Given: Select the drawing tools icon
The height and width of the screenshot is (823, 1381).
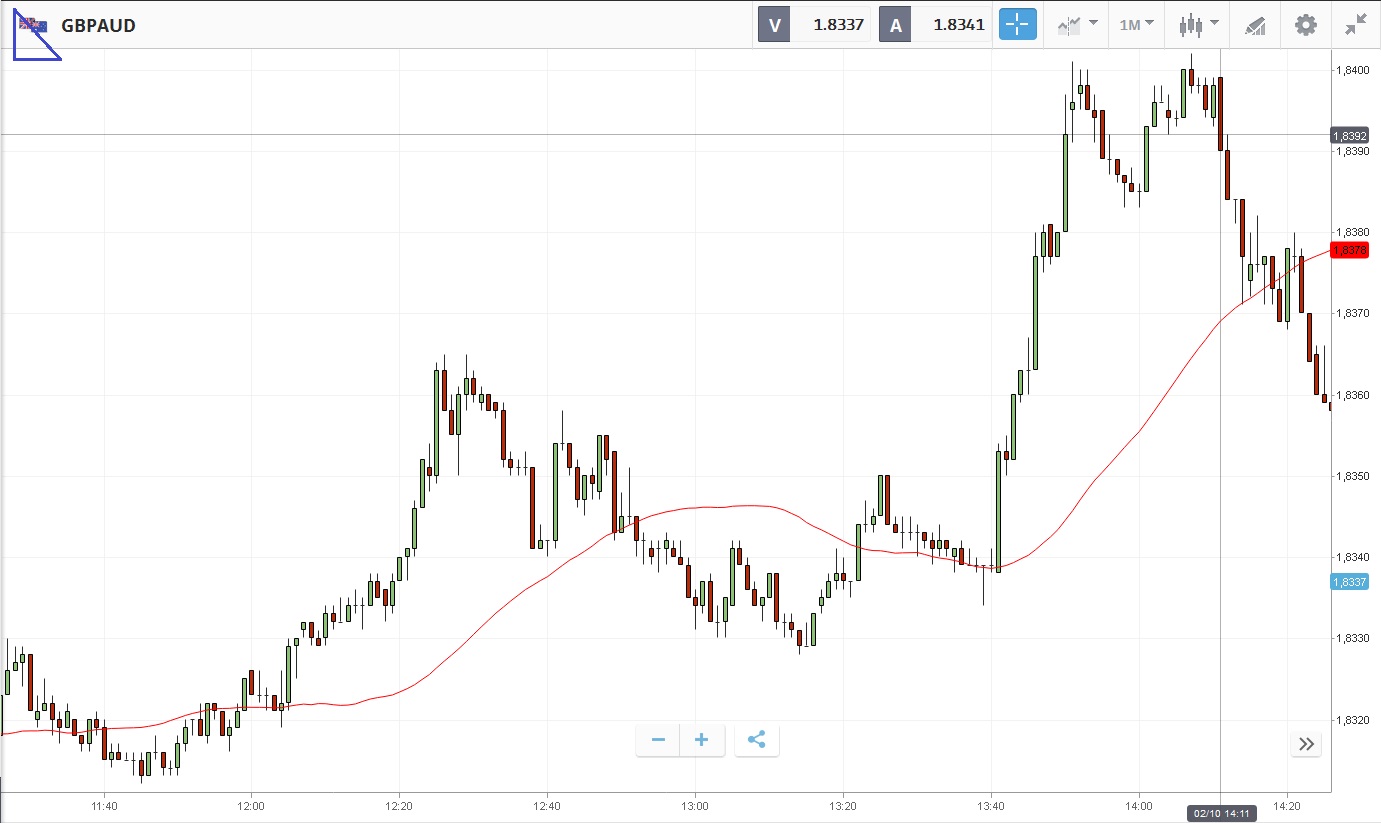Looking at the screenshot, I should point(1255,25).
